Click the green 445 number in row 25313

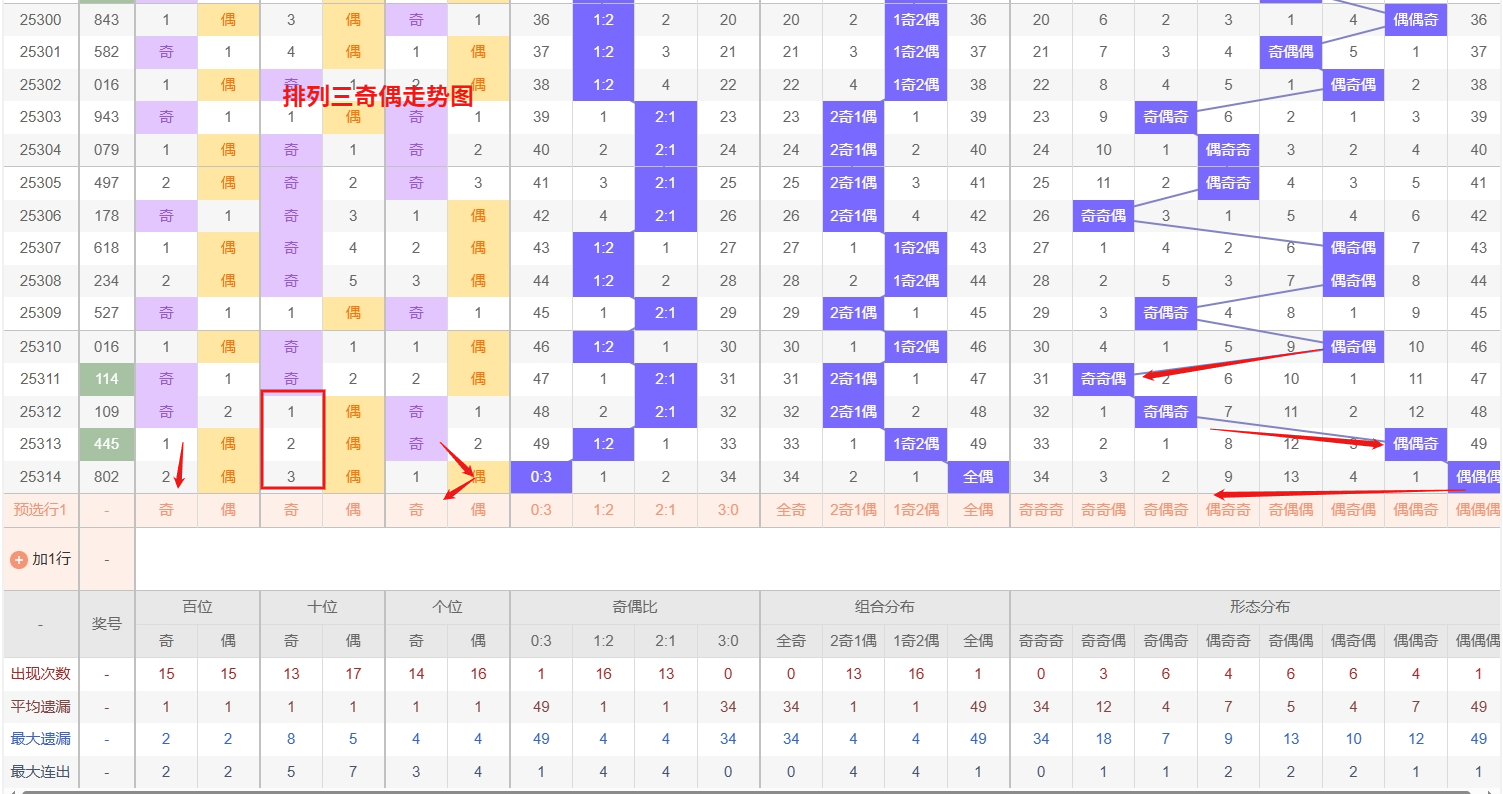tap(107, 444)
